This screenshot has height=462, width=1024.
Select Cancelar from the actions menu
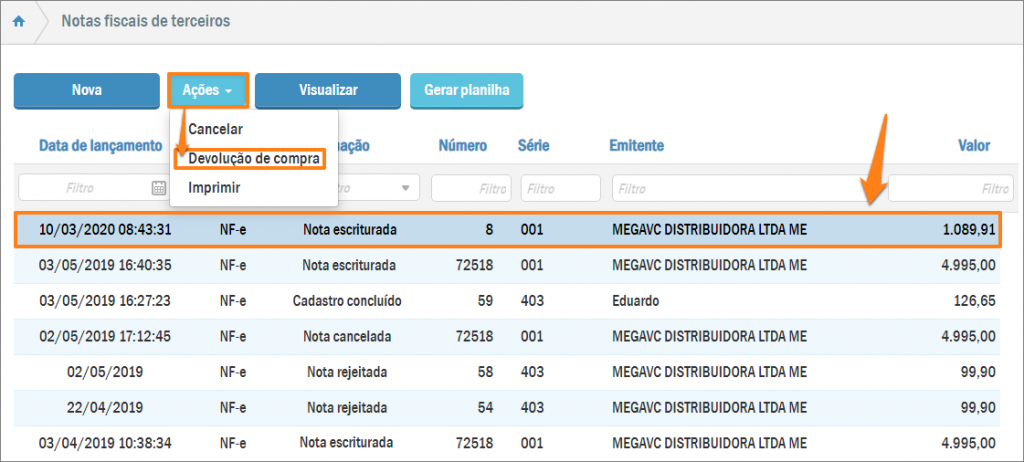coord(215,129)
